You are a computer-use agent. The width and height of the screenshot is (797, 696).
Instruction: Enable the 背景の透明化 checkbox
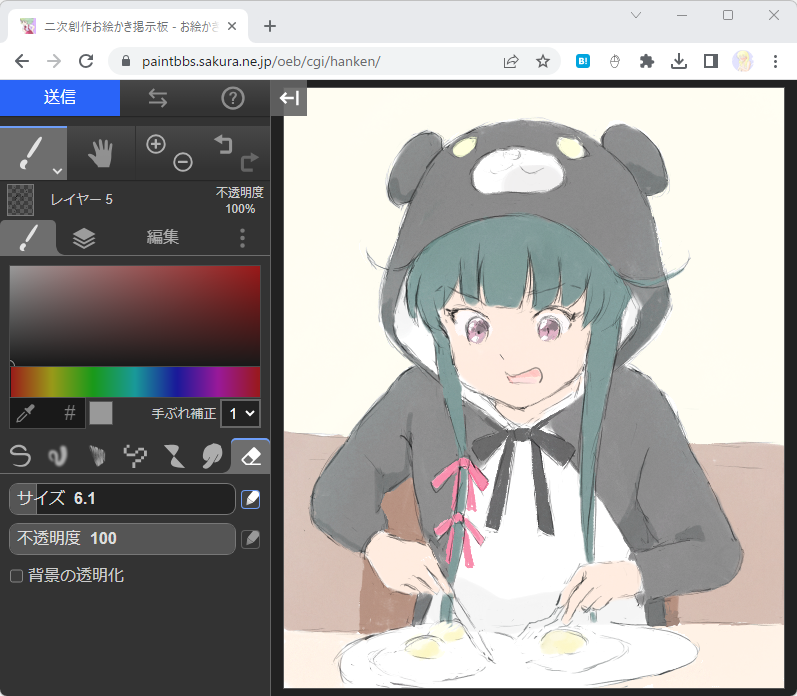click(x=16, y=575)
